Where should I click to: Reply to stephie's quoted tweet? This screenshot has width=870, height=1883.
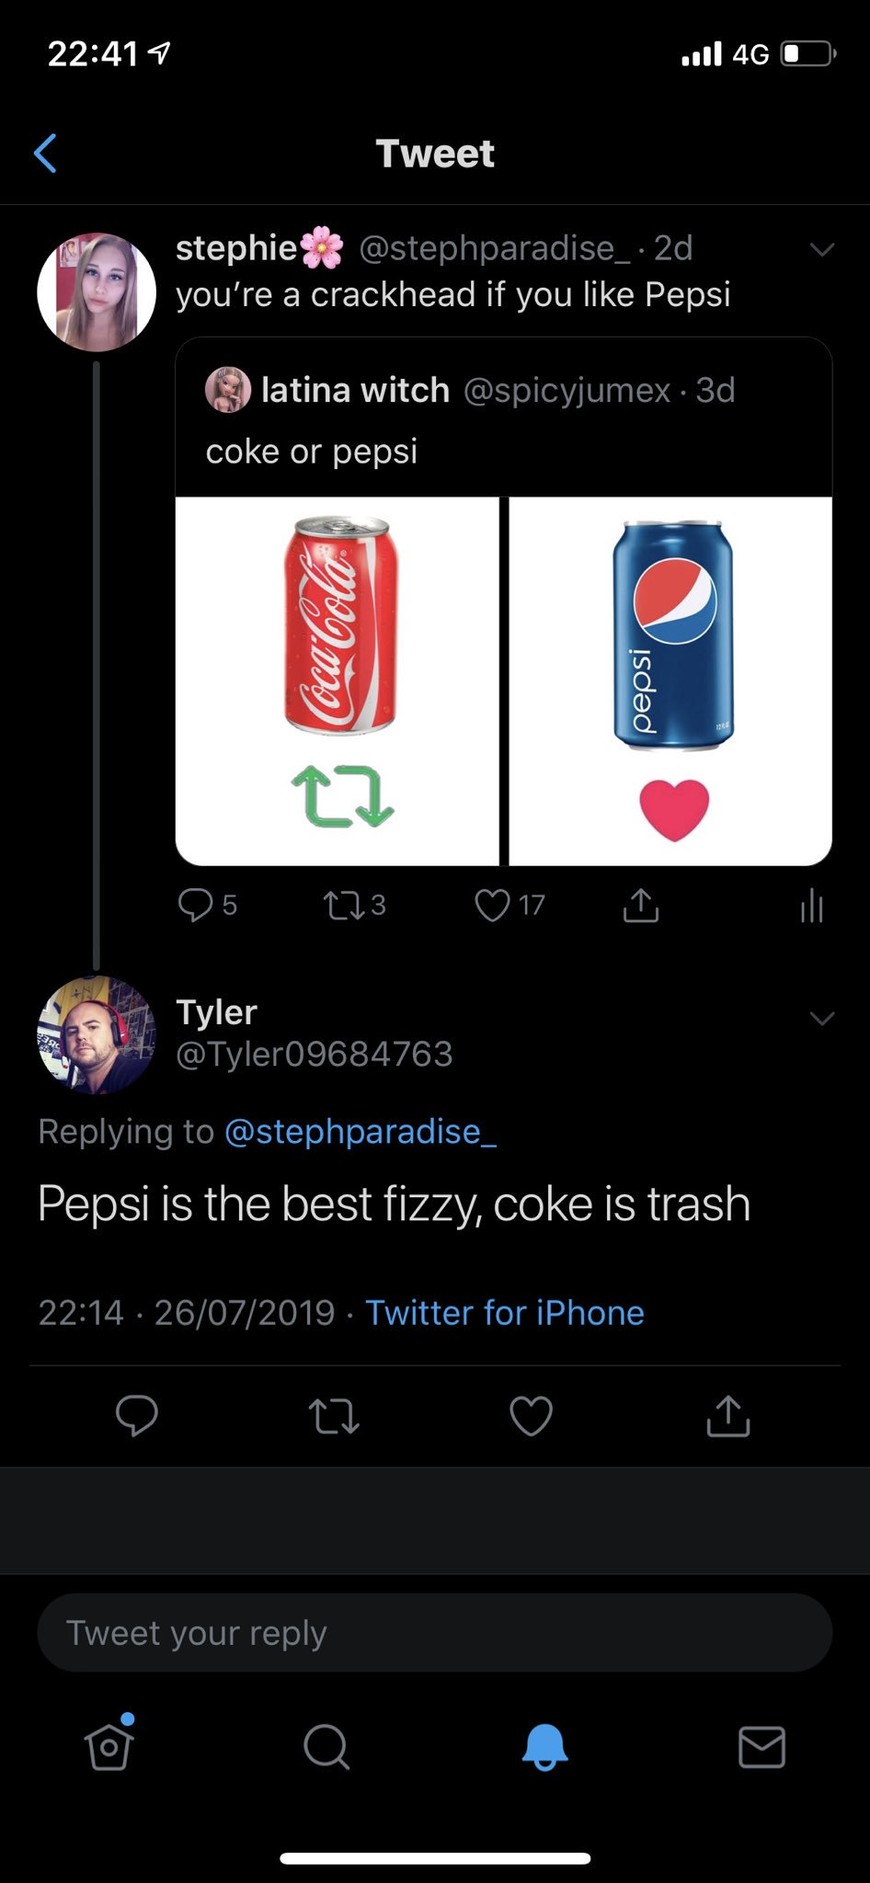pyautogui.click(x=195, y=905)
